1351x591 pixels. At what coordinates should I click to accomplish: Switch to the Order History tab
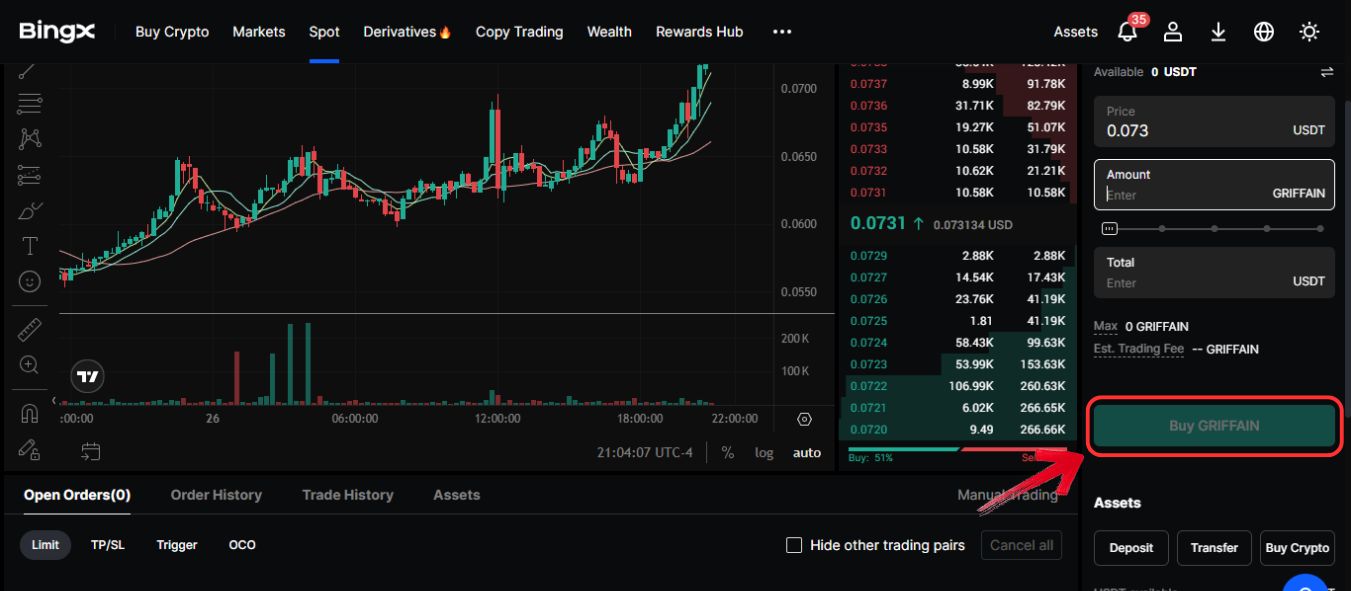[216, 495]
